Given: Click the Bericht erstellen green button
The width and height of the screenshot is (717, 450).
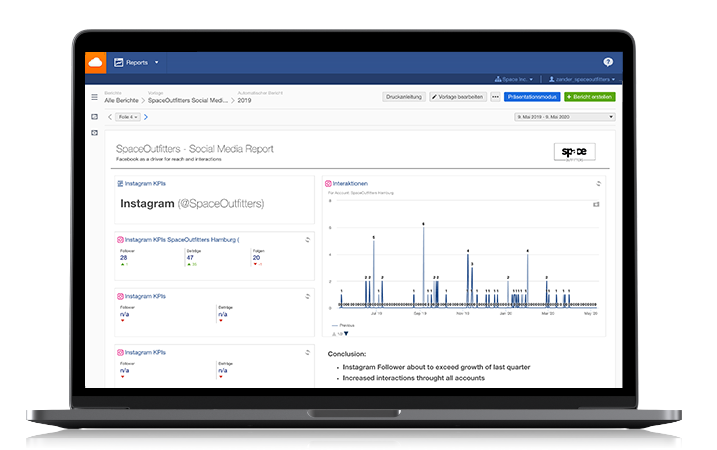Looking at the screenshot, I should click(590, 97).
